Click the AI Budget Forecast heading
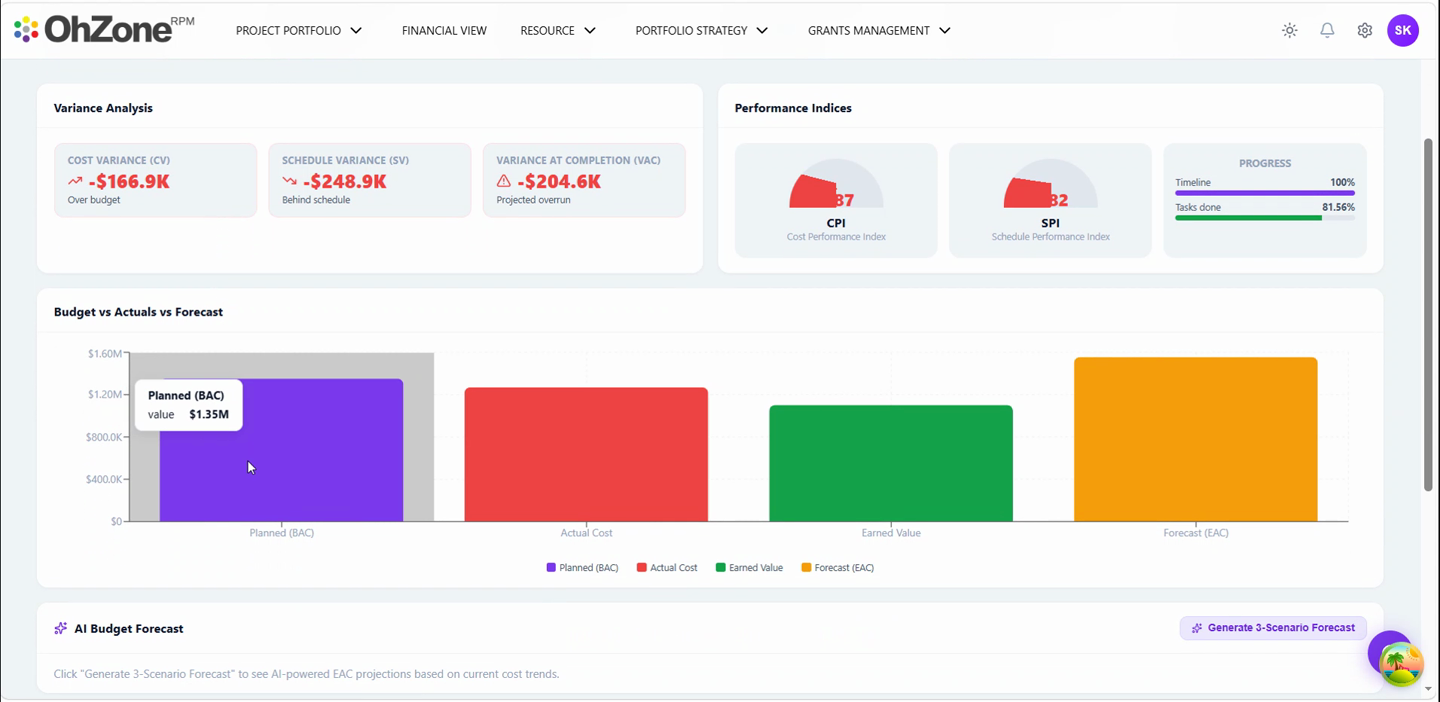 129,629
